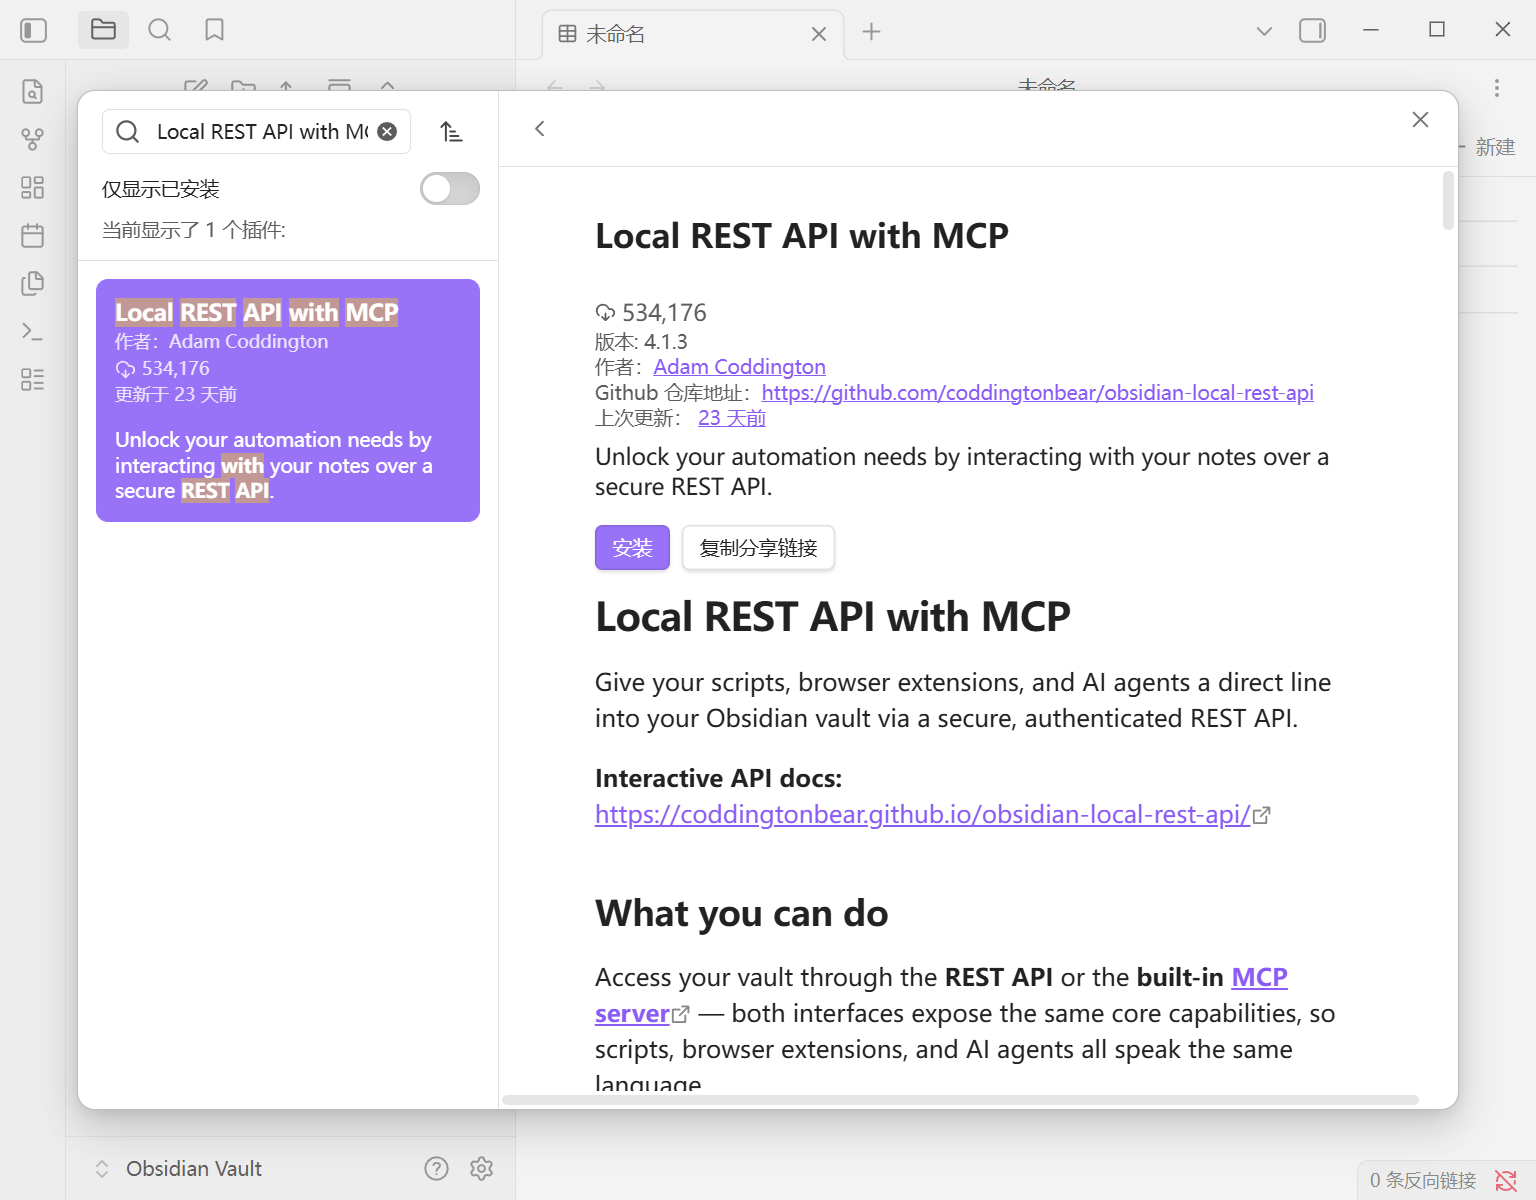Open settings gear icon
Viewport: 1536px width, 1200px height.
tap(482, 1168)
